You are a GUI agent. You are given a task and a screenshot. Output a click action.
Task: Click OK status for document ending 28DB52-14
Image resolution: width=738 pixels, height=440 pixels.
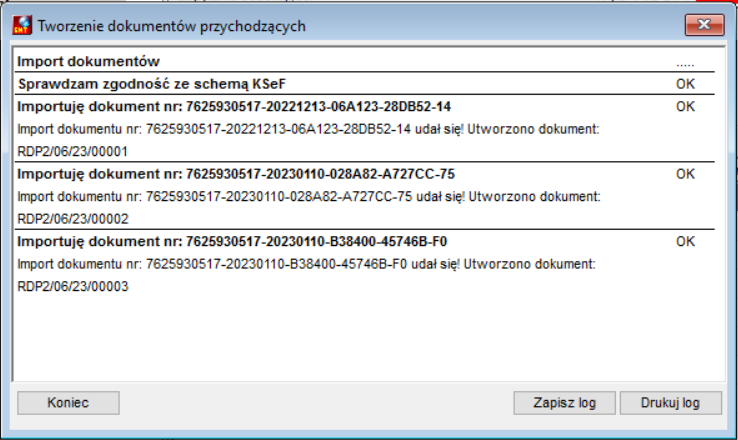coord(685,106)
